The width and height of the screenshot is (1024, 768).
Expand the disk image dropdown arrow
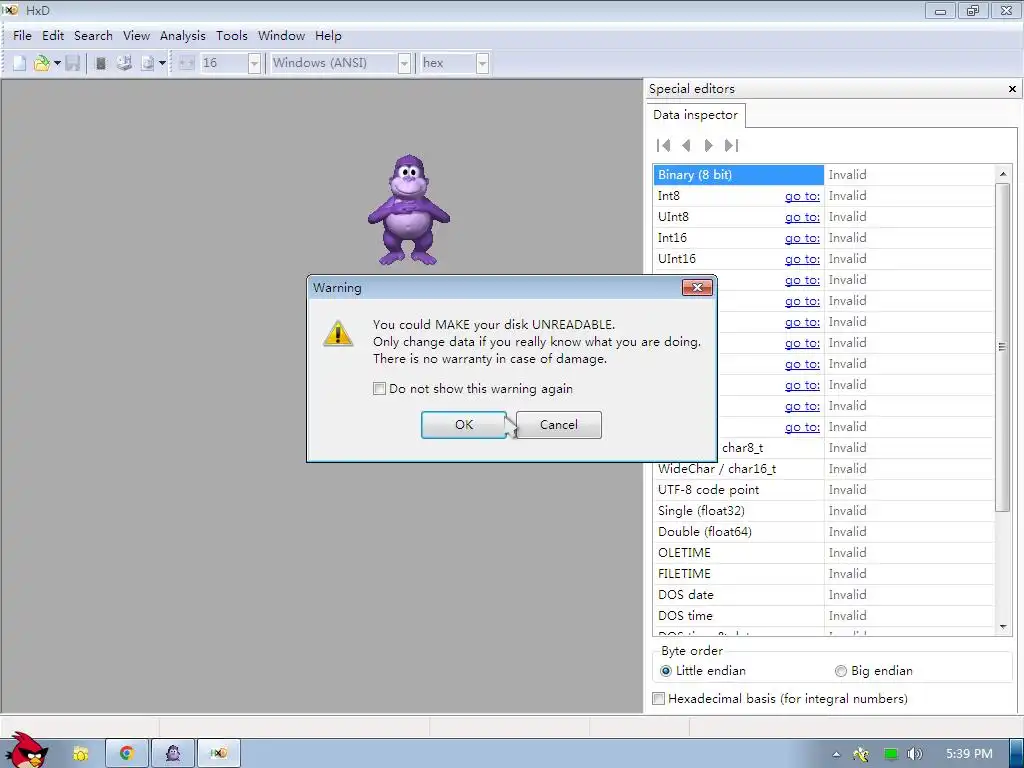[x=162, y=63]
